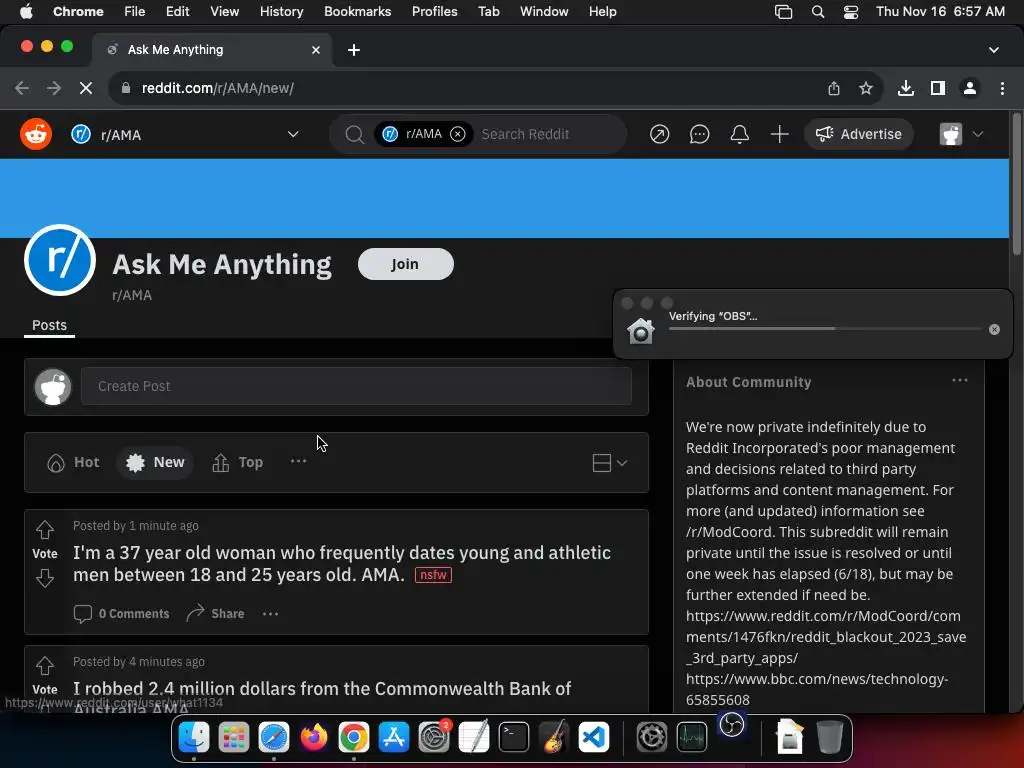Remove the r/AMA search filter chip

[458, 134]
